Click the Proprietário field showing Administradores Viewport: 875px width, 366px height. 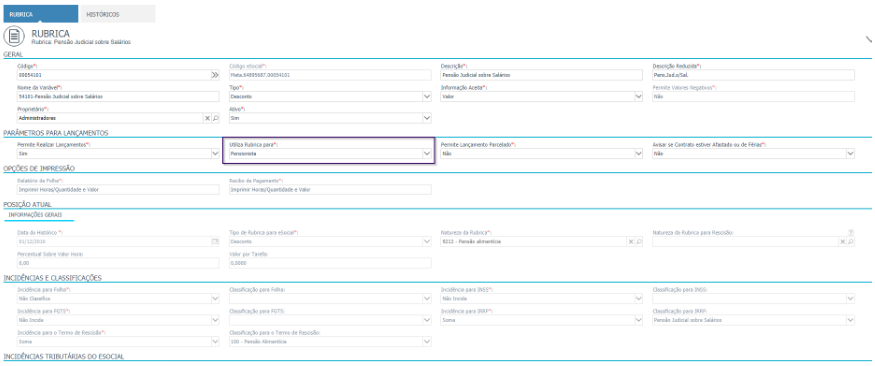(x=110, y=118)
